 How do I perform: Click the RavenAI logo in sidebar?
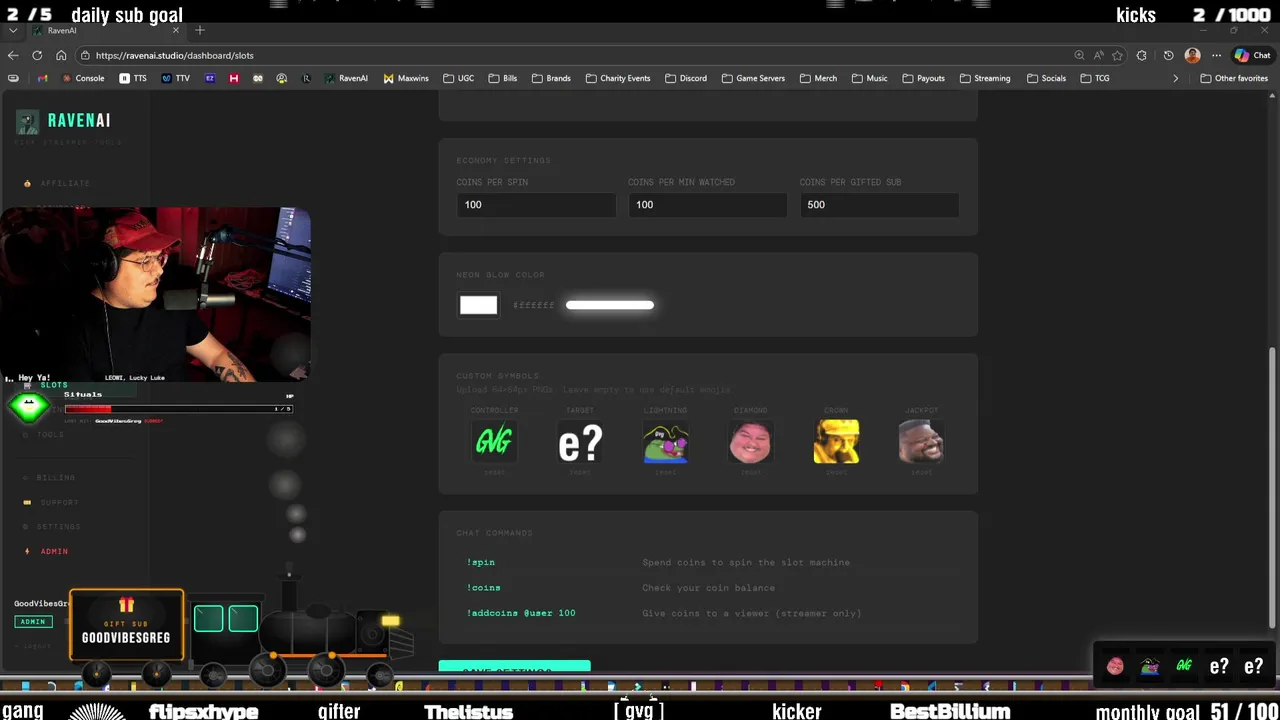64,121
